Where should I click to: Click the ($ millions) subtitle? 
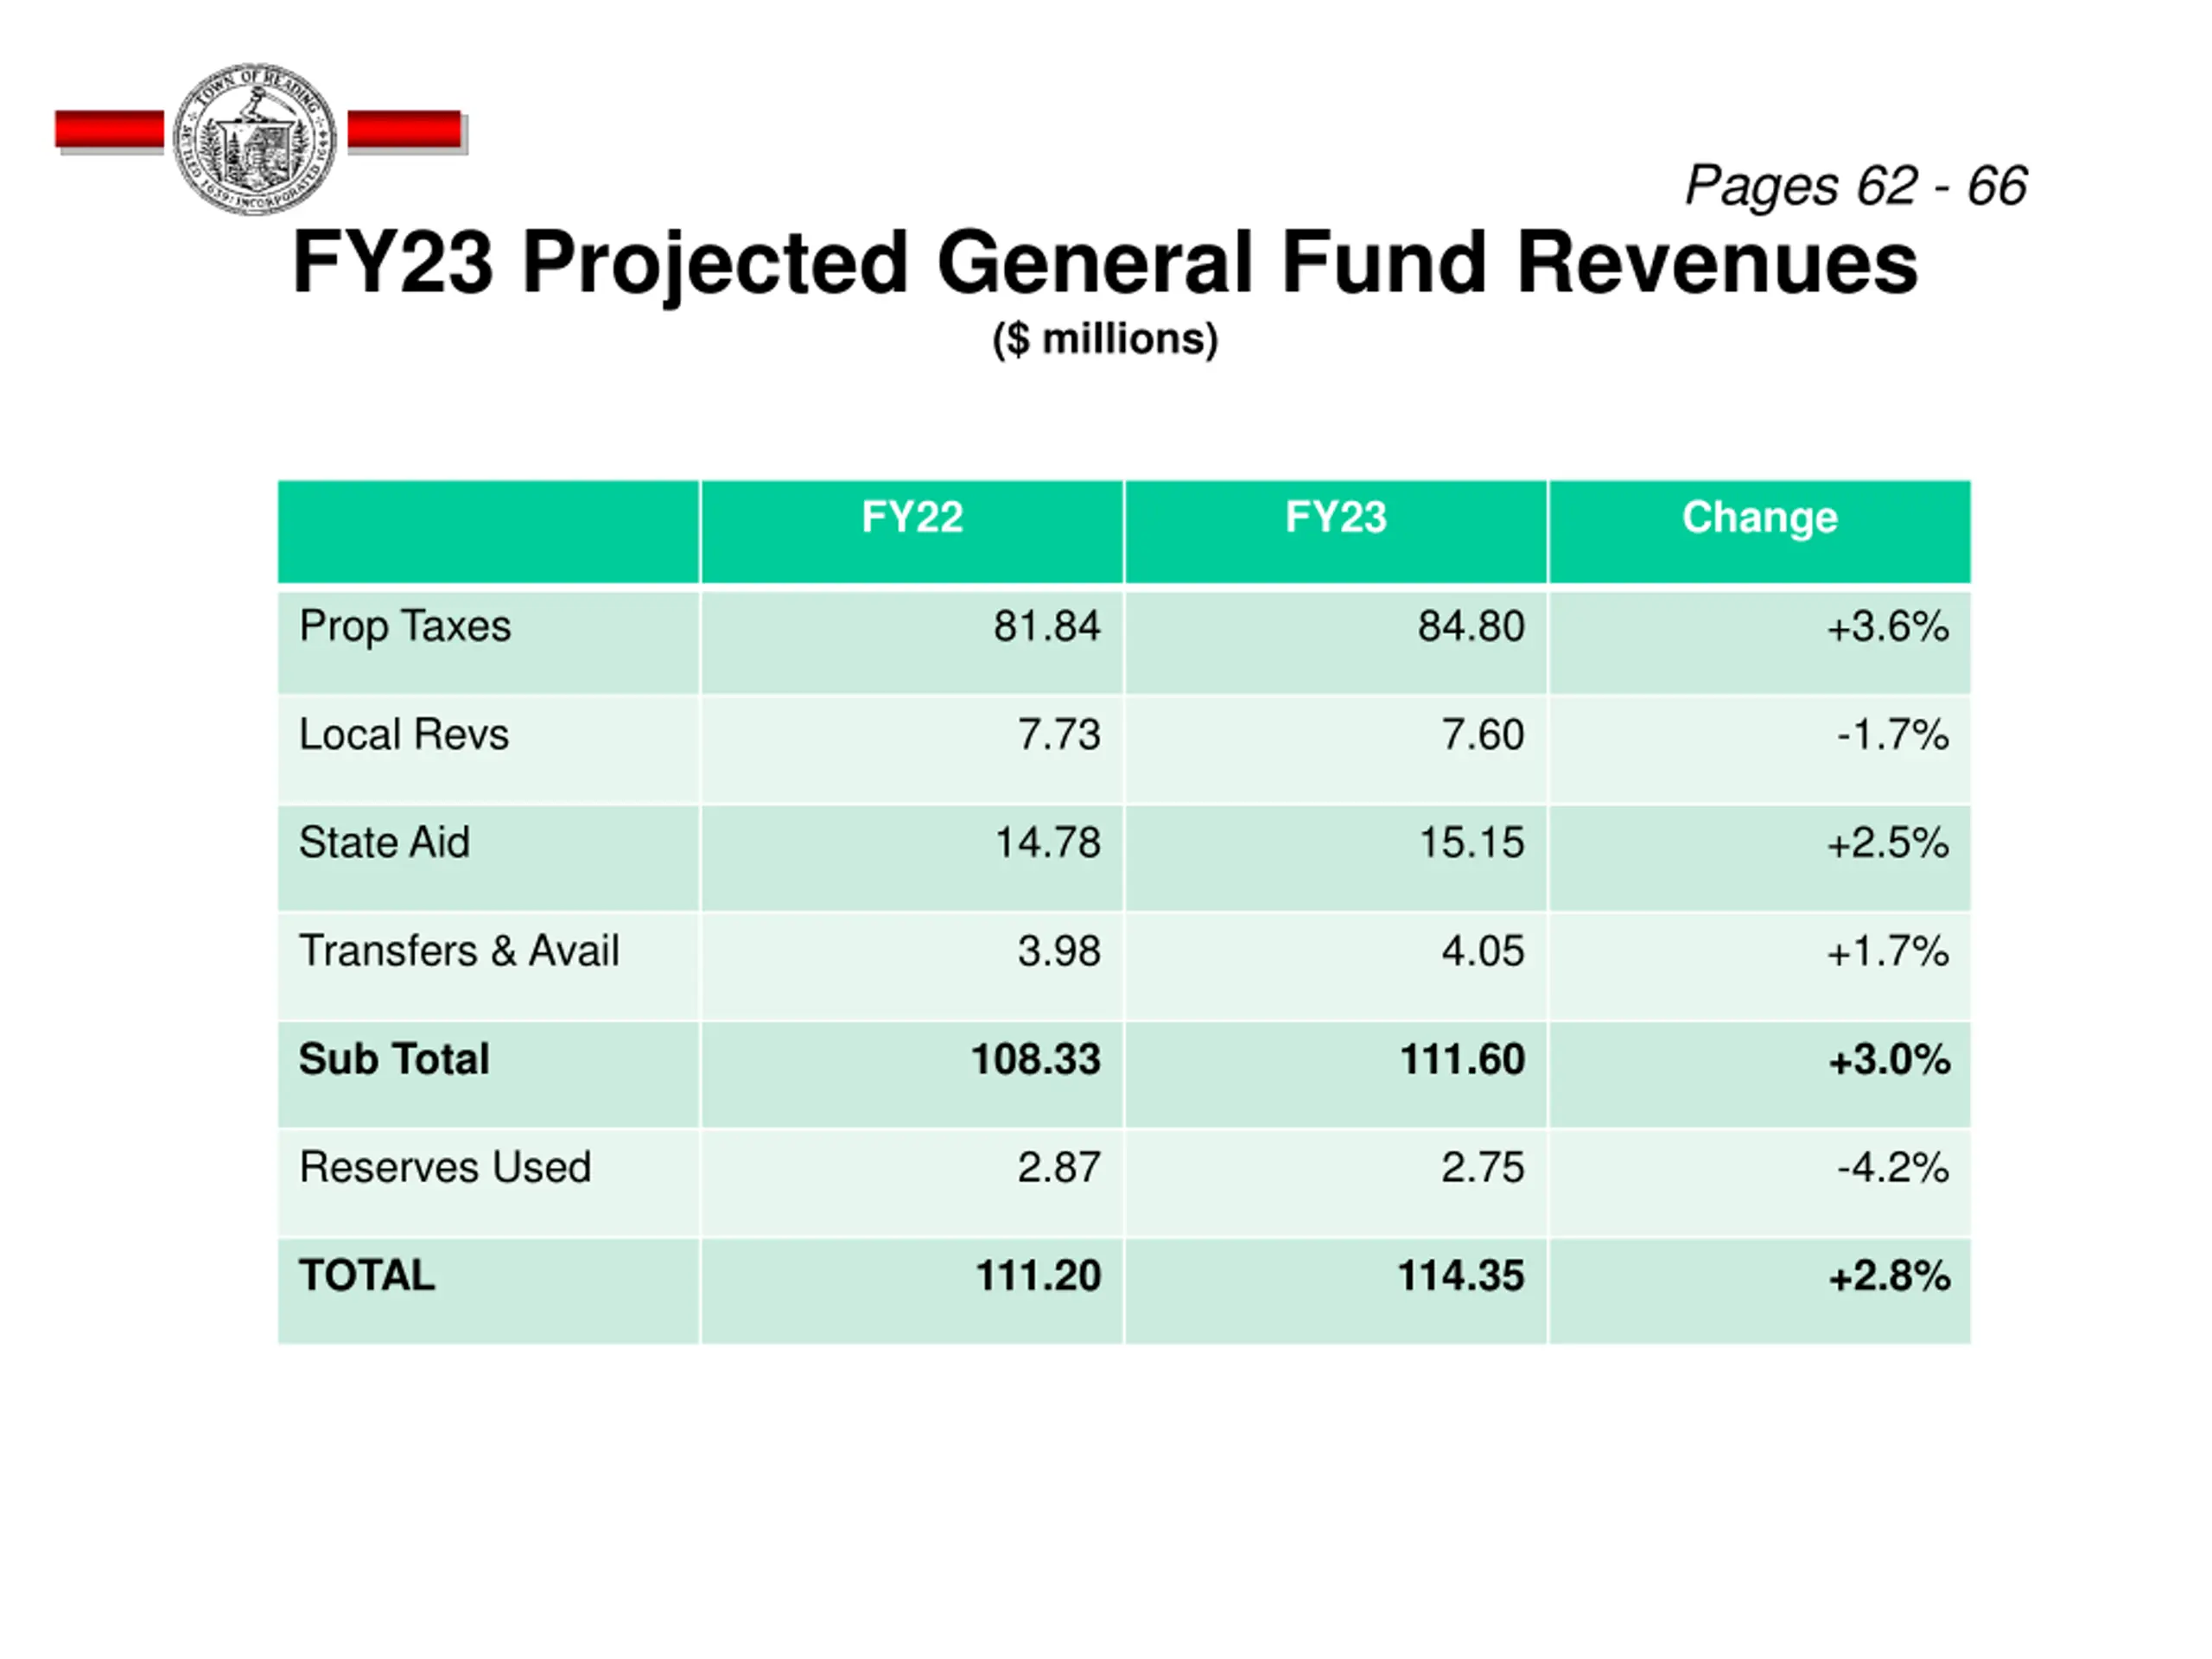pyautogui.click(x=1105, y=339)
